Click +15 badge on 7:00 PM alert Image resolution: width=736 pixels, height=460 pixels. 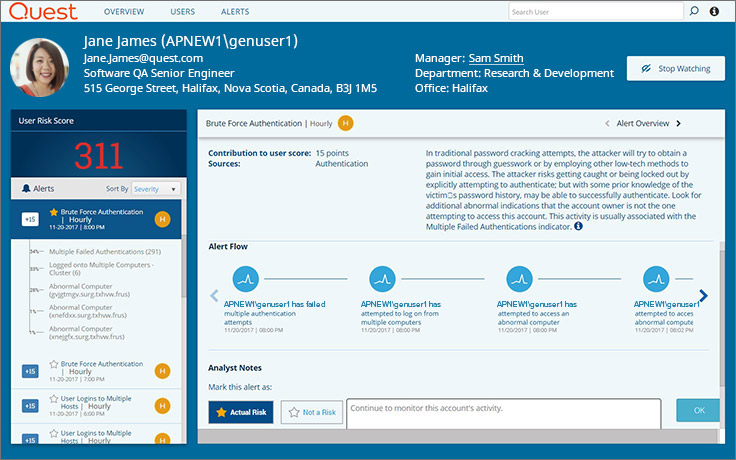[30, 371]
